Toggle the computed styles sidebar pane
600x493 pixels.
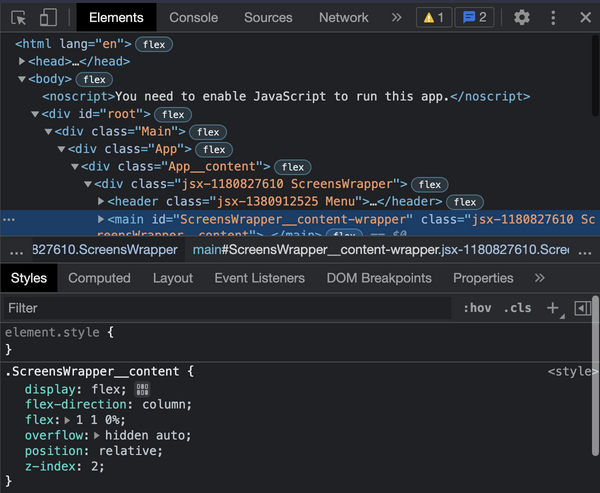pyautogui.click(x=581, y=308)
